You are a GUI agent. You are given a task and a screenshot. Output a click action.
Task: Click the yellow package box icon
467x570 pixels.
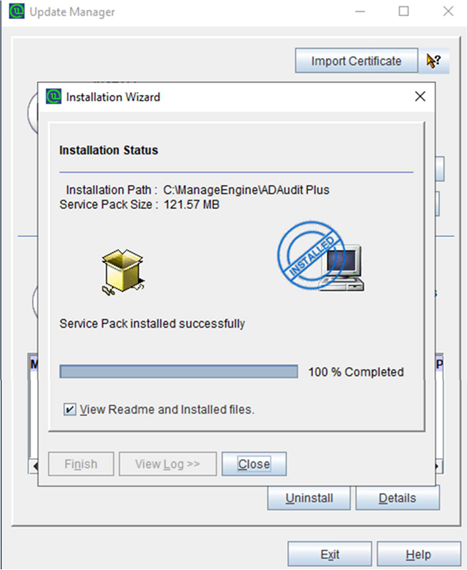[x=123, y=272]
